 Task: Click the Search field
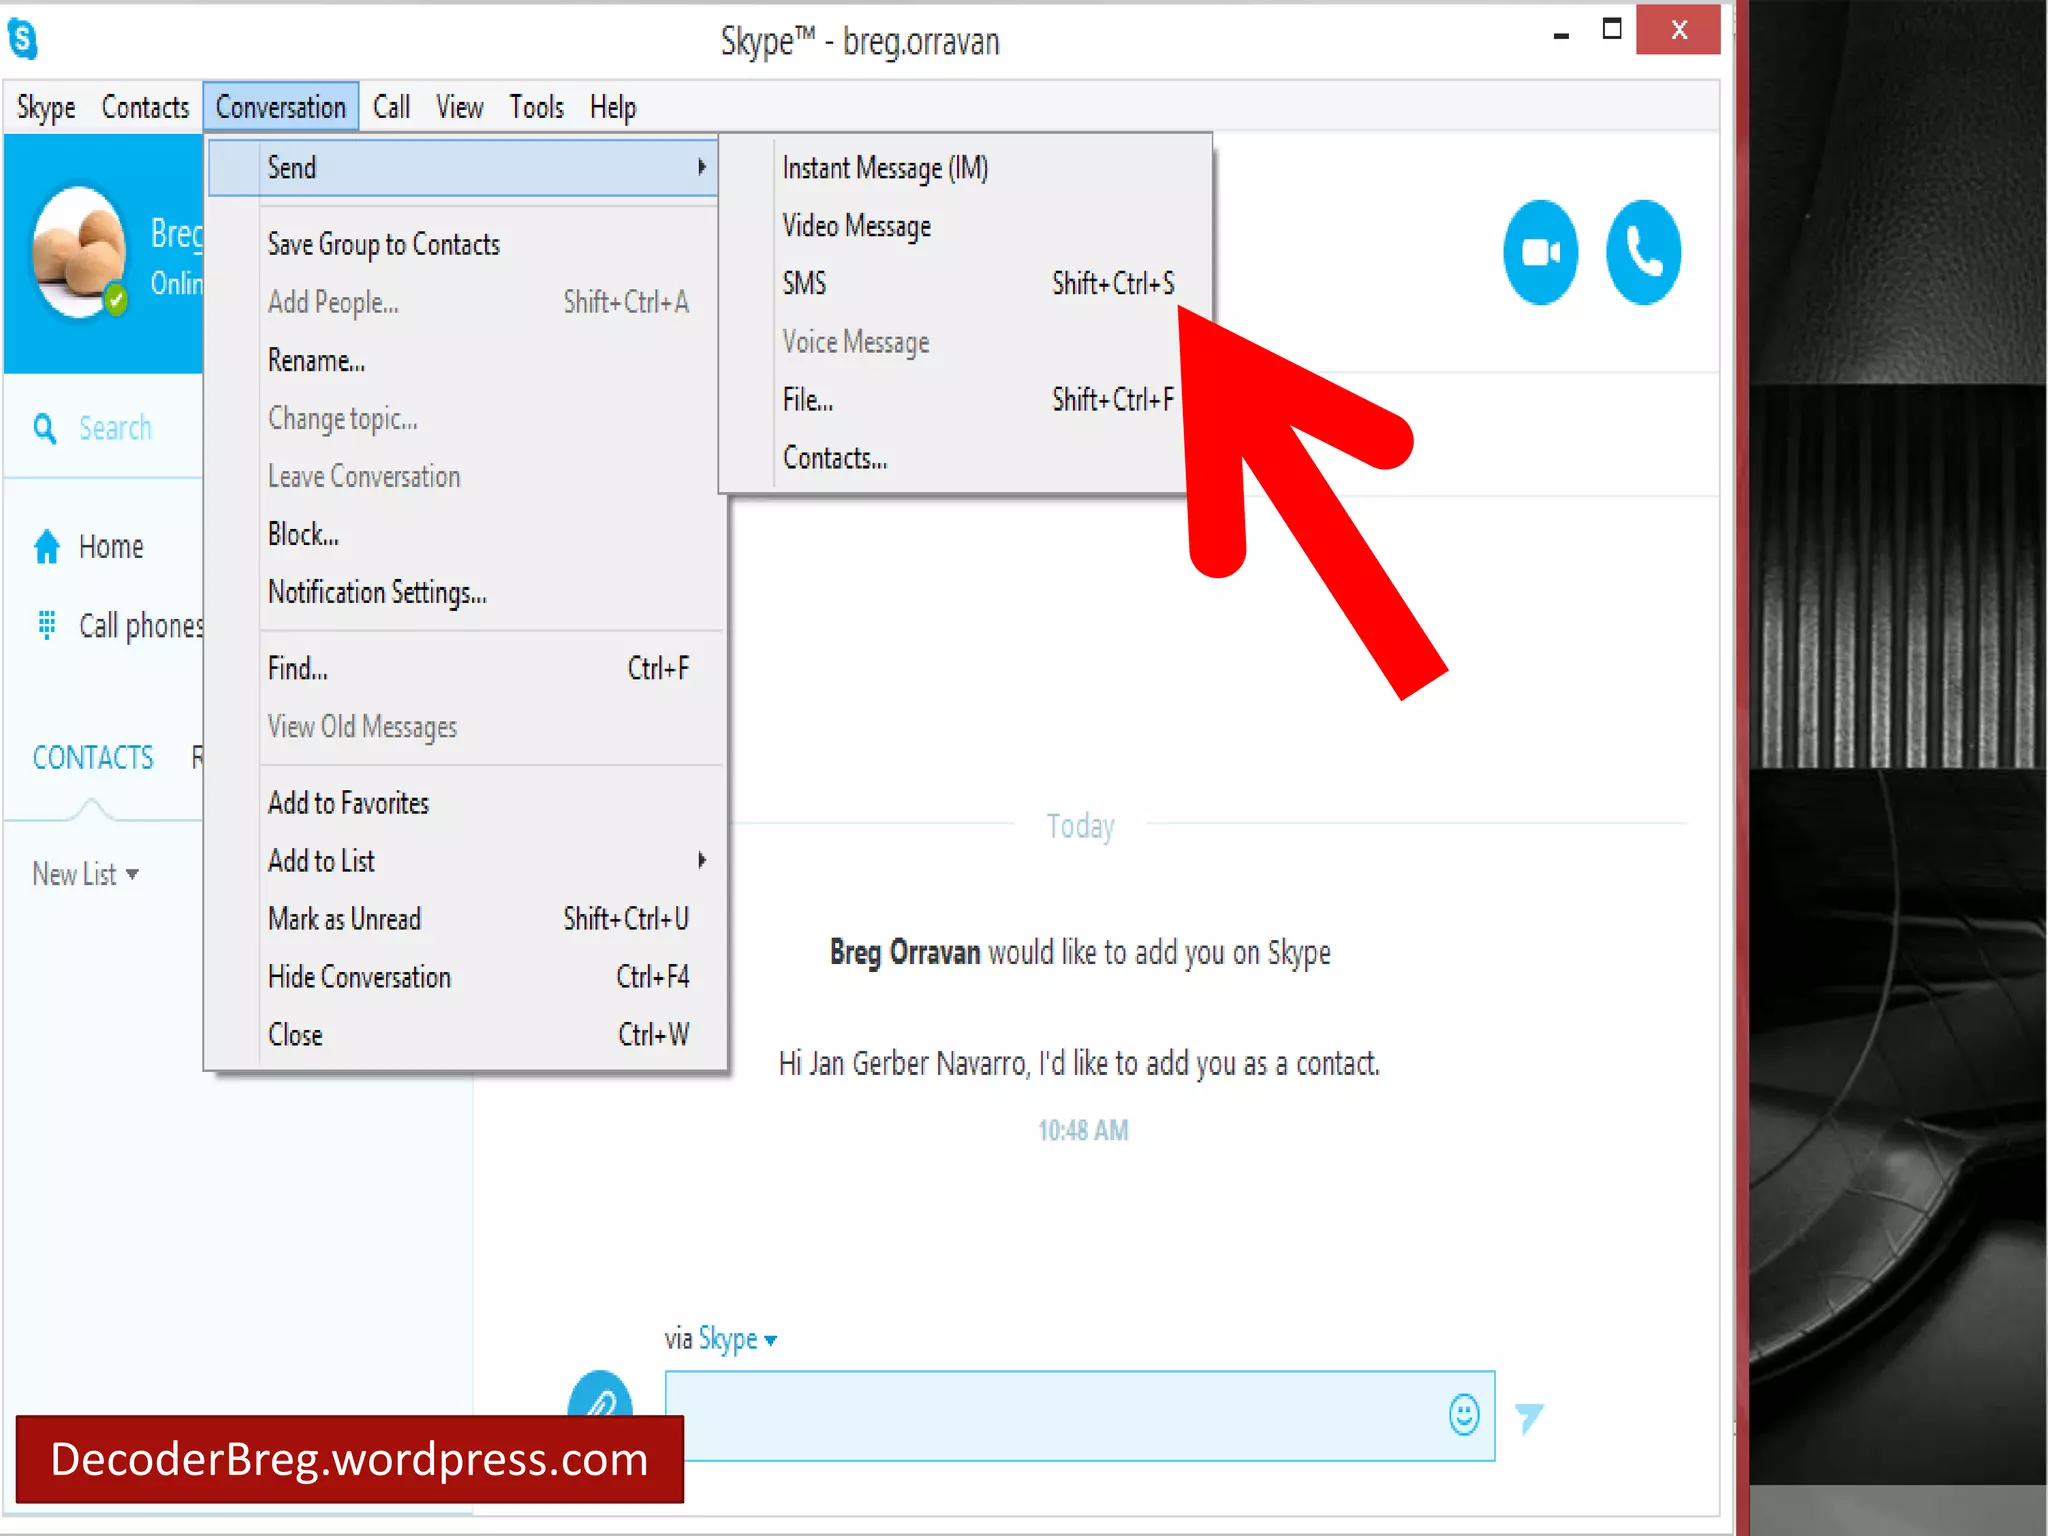coord(115,429)
